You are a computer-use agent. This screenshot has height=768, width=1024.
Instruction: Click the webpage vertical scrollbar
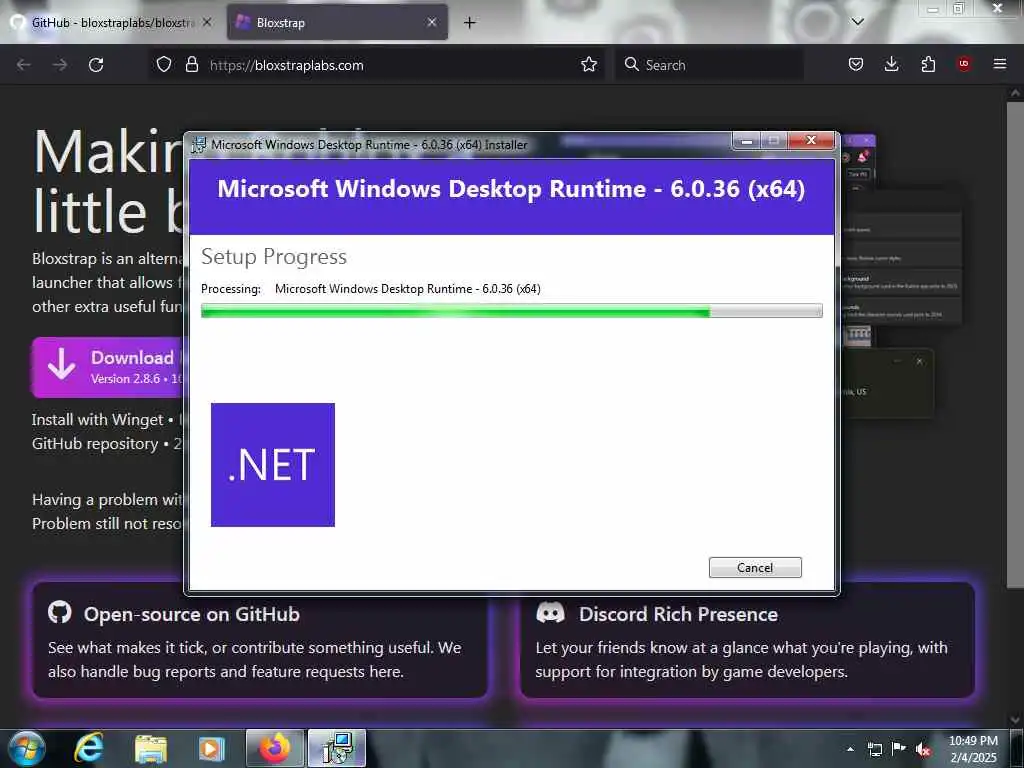click(1015, 345)
